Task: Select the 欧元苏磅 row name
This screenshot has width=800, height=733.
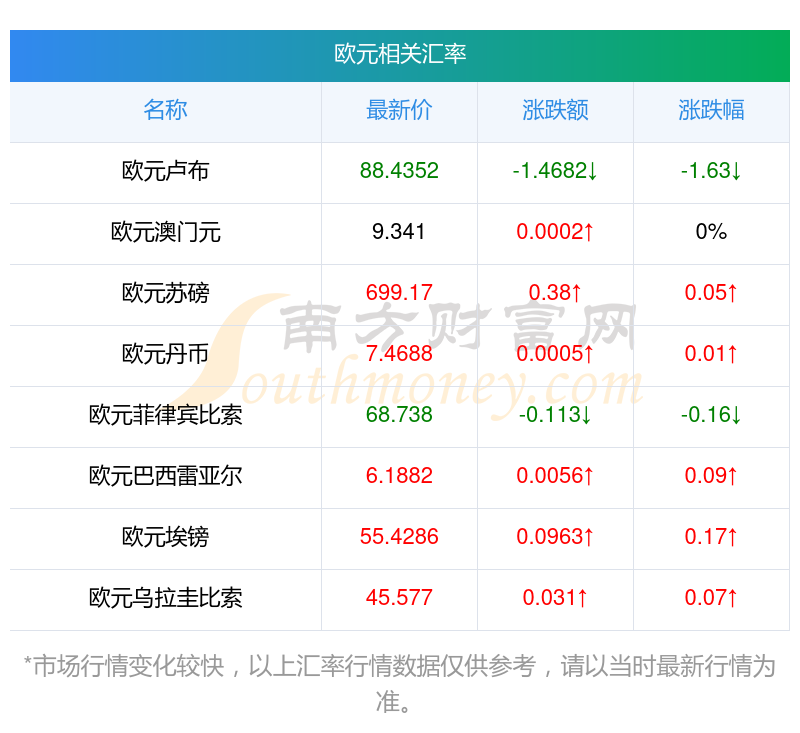Action: 165,293
